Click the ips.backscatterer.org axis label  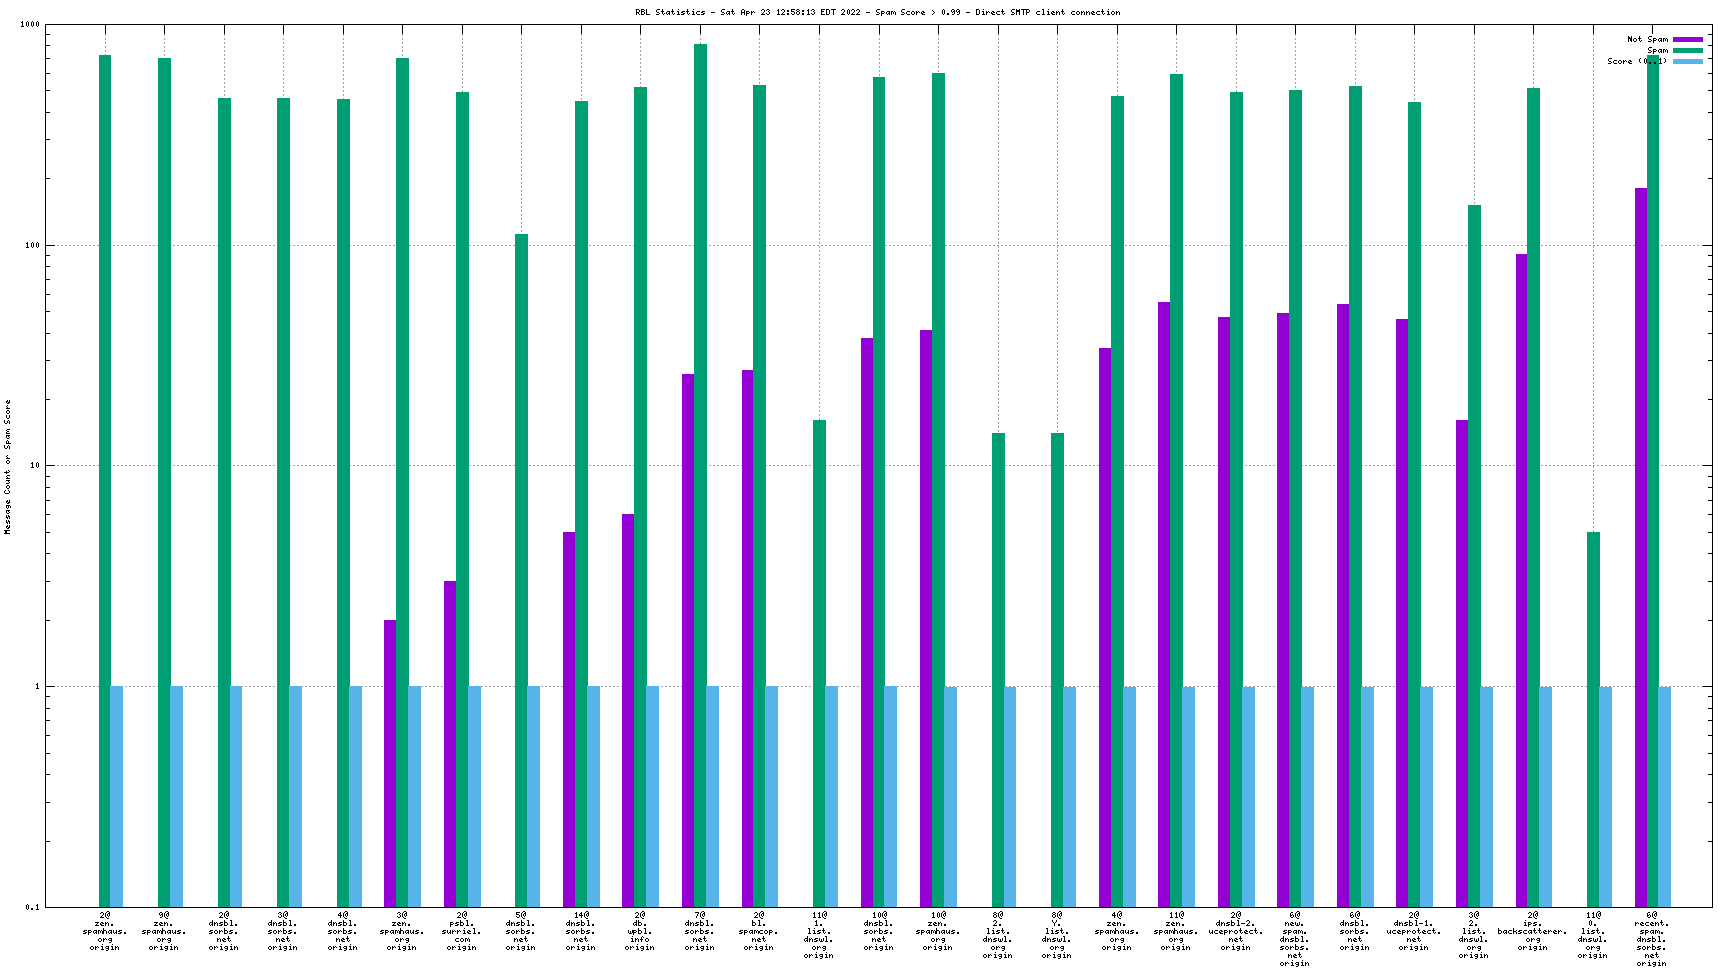tap(1532, 931)
